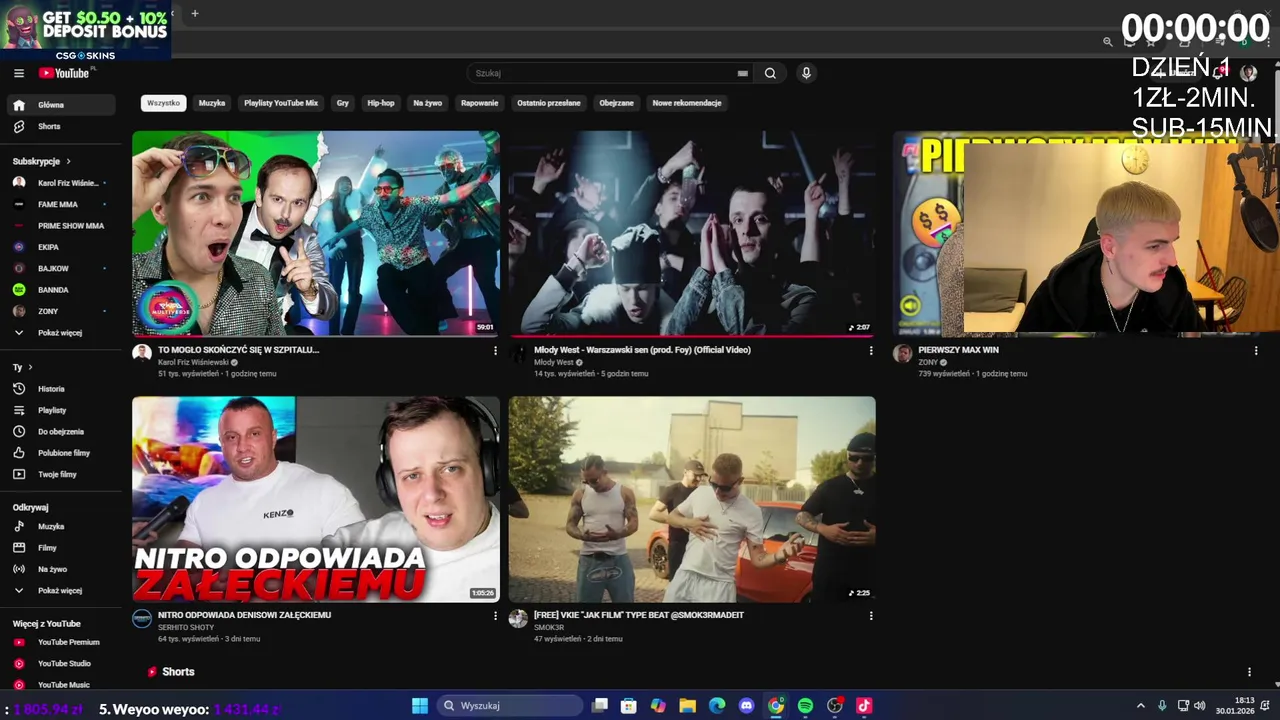
Task: Select the Playlisty YouTube Mix chip
Action: click(281, 103)
